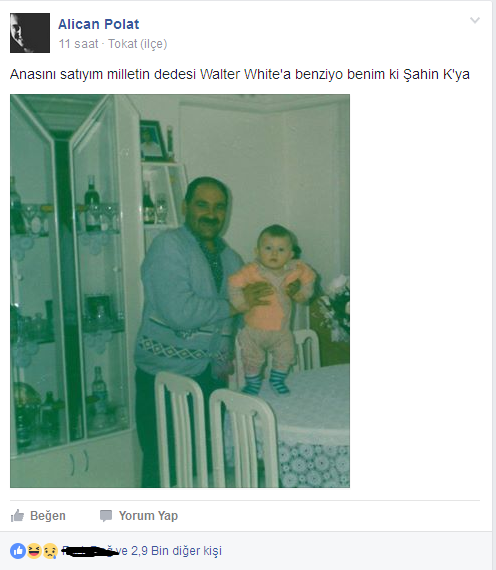This screenshot has width=496, height=570.
Task: Click the Beğen button label
Action: pos(48,516)
